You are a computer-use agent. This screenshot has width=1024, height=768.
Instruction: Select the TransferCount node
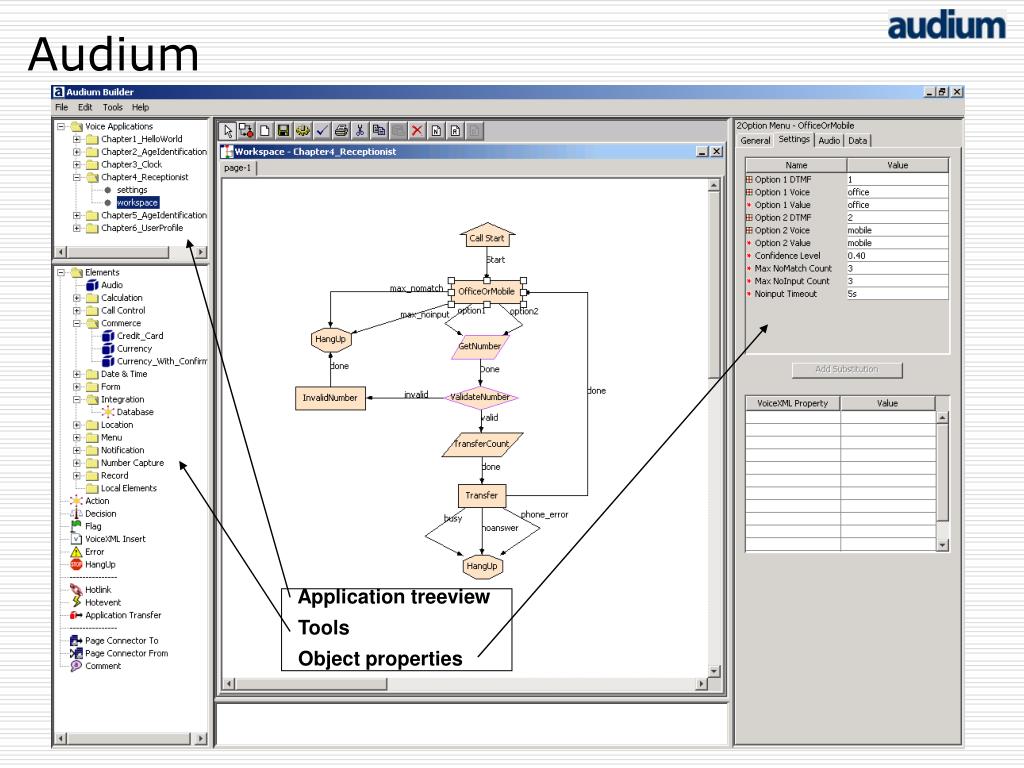click(x=482, y=444)
